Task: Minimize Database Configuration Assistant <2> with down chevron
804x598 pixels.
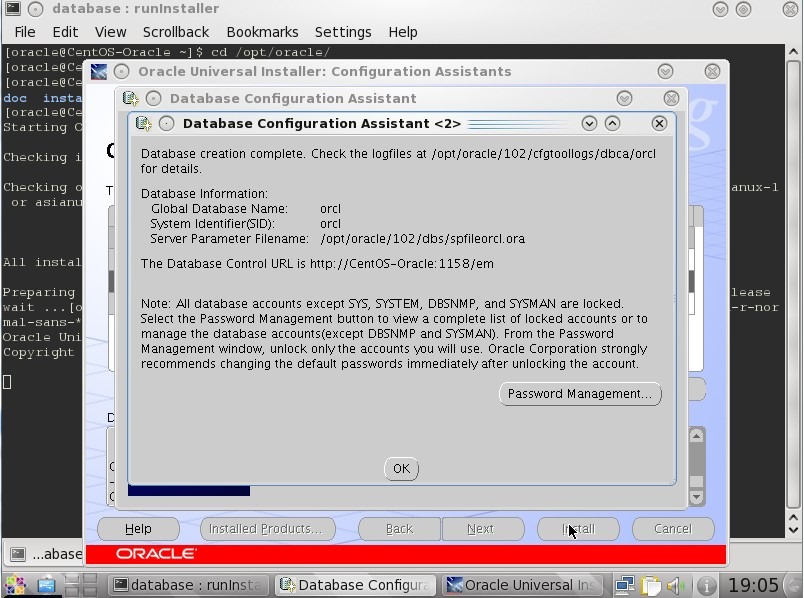Action: coord(589,124)
